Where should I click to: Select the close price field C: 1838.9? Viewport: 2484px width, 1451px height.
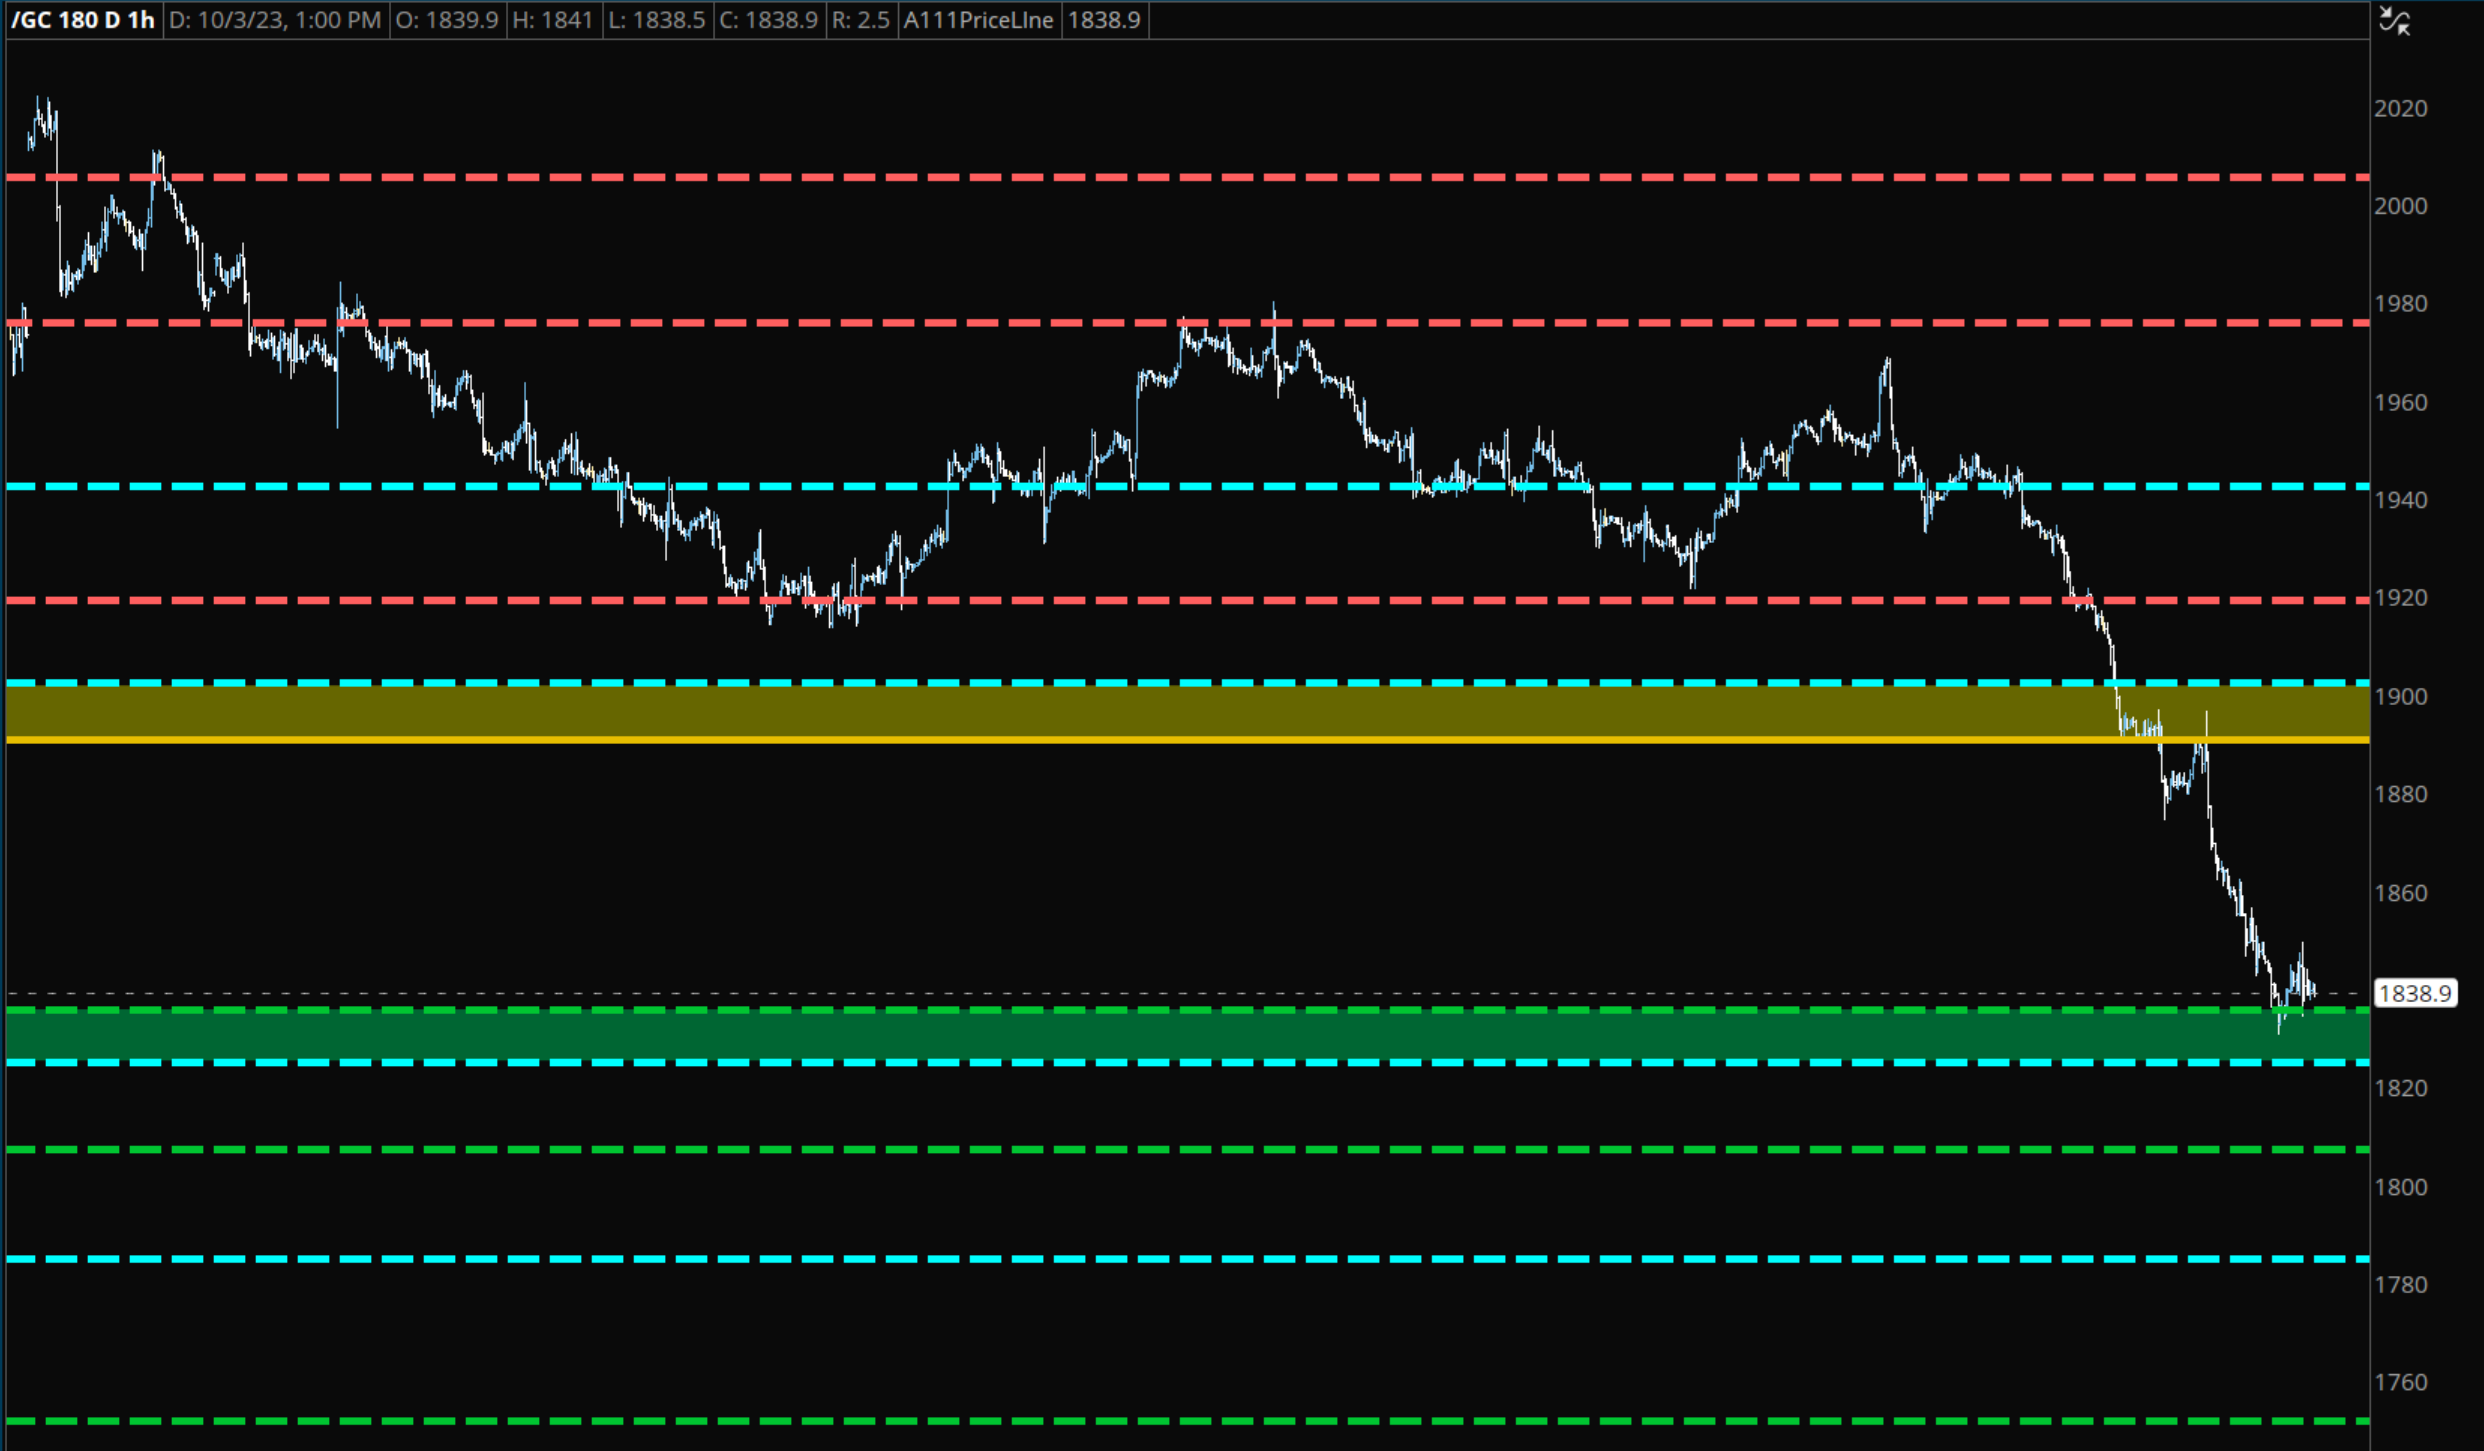coord(770,20)
